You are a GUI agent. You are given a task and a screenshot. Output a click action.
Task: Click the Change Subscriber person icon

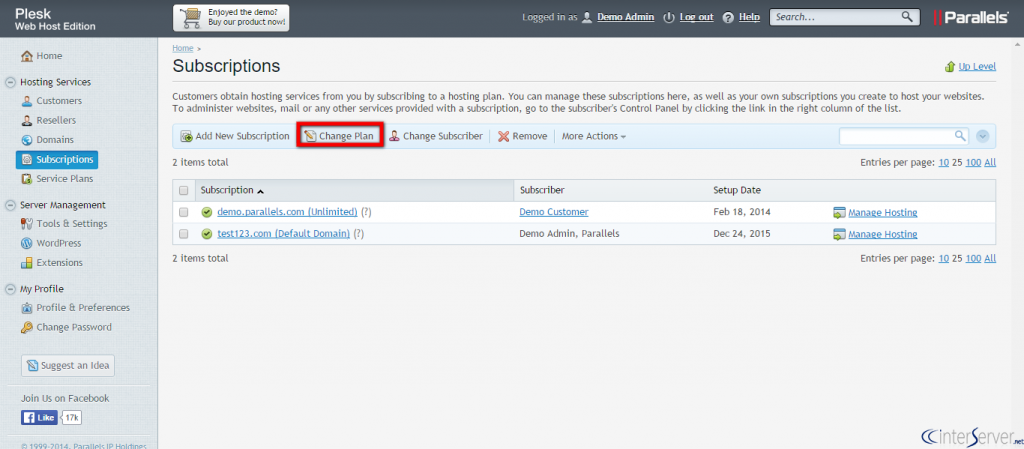click(x=394, y=136)
